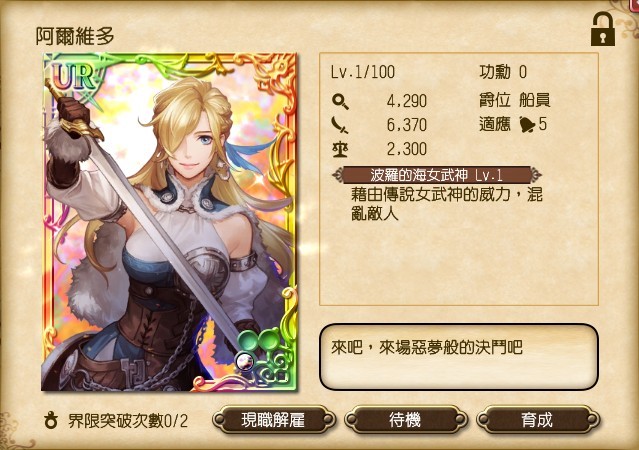The image size is (639, 450).
Task: Click the 現職解雇 button
Action: (273, 419)
